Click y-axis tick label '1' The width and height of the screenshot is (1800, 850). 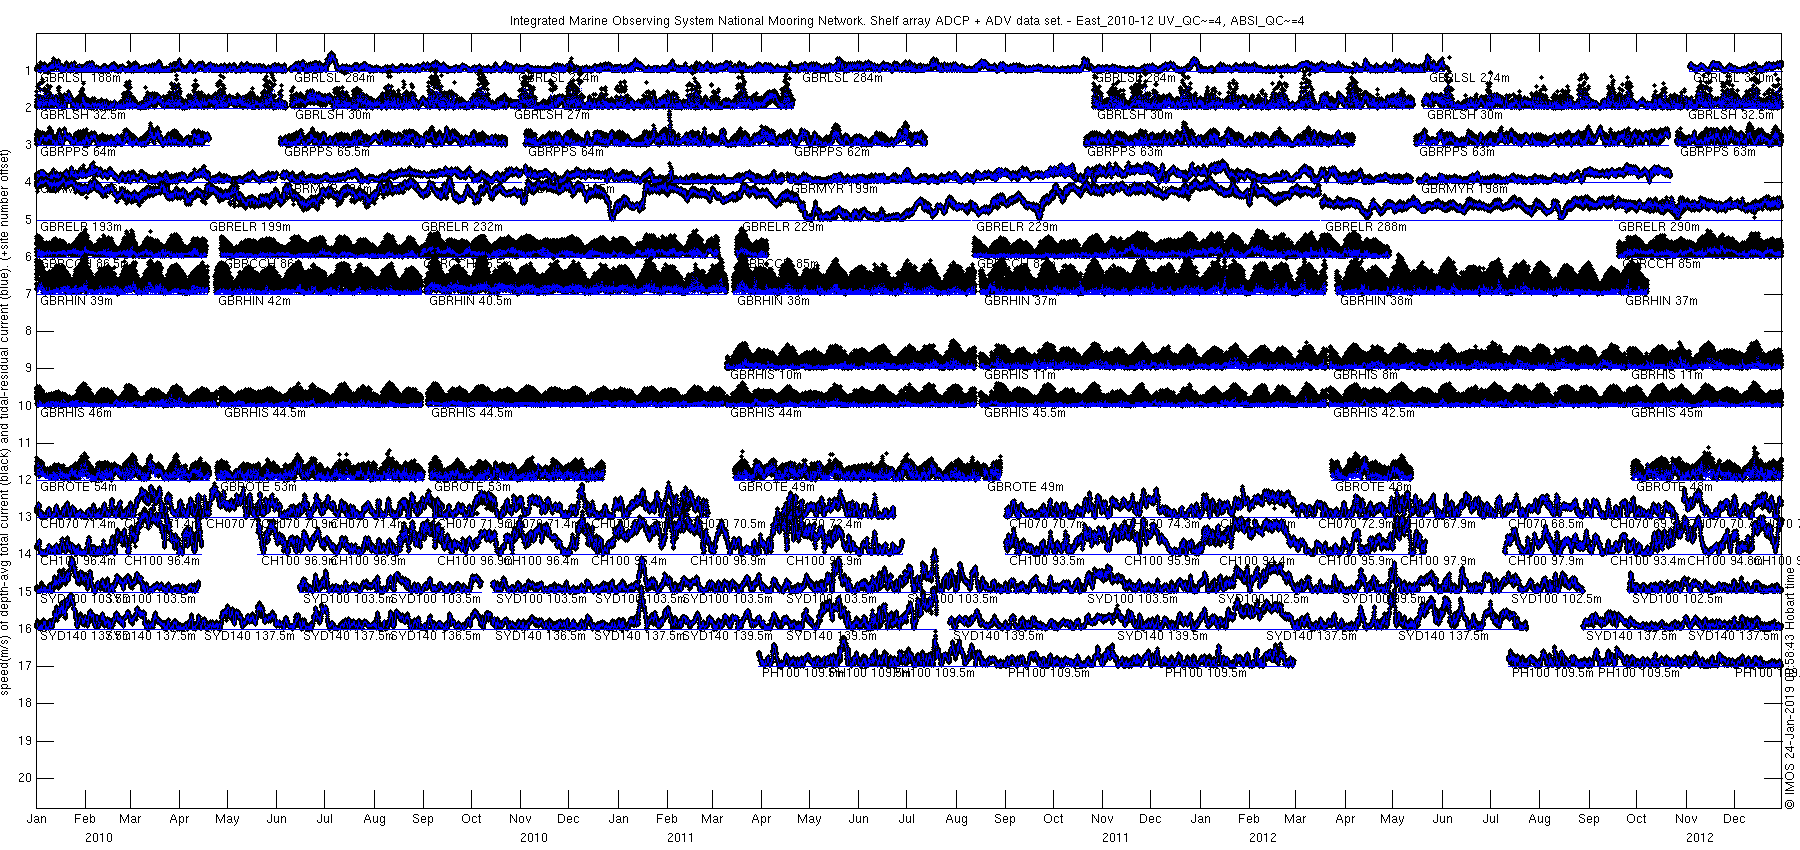27,71
